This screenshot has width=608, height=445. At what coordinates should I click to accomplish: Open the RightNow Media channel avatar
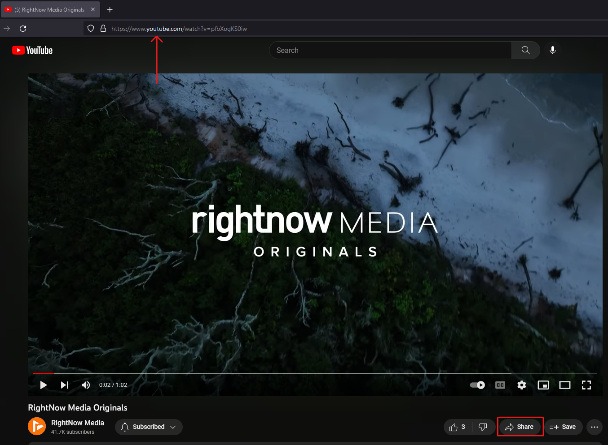[x=37, y=426]
